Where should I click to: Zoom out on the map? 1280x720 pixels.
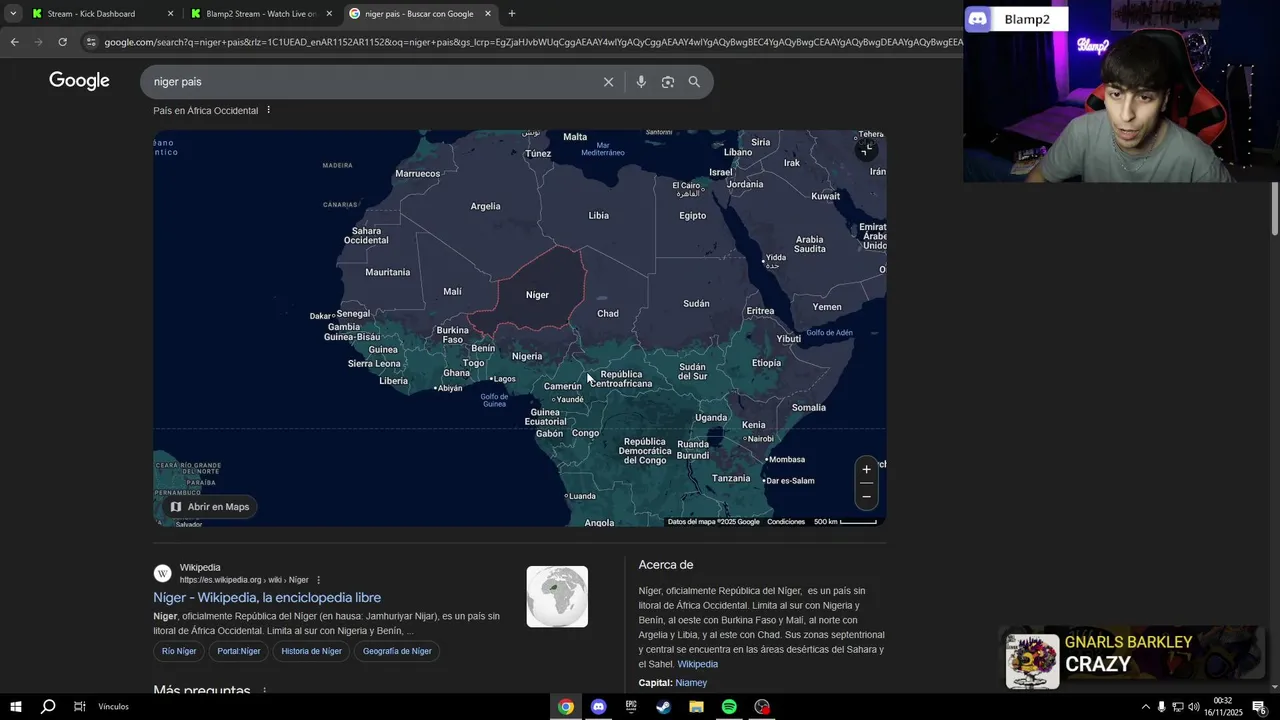point(867,496)
